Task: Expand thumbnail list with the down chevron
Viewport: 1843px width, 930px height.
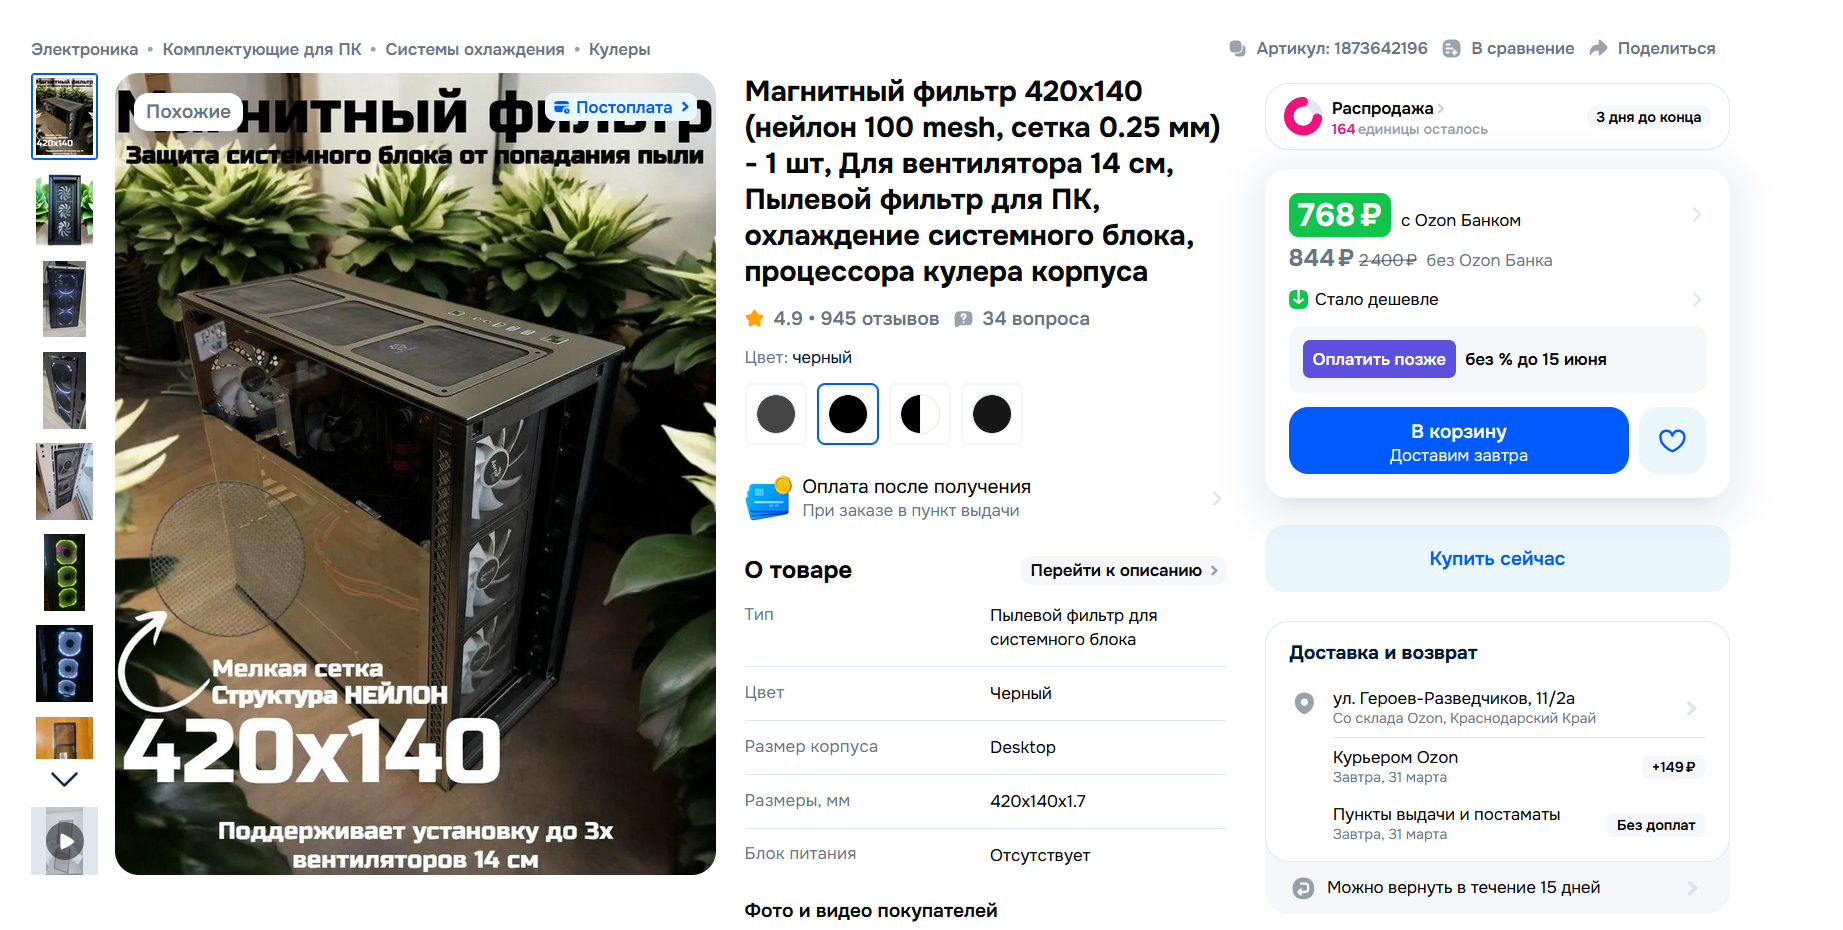Action: point(64,779)
